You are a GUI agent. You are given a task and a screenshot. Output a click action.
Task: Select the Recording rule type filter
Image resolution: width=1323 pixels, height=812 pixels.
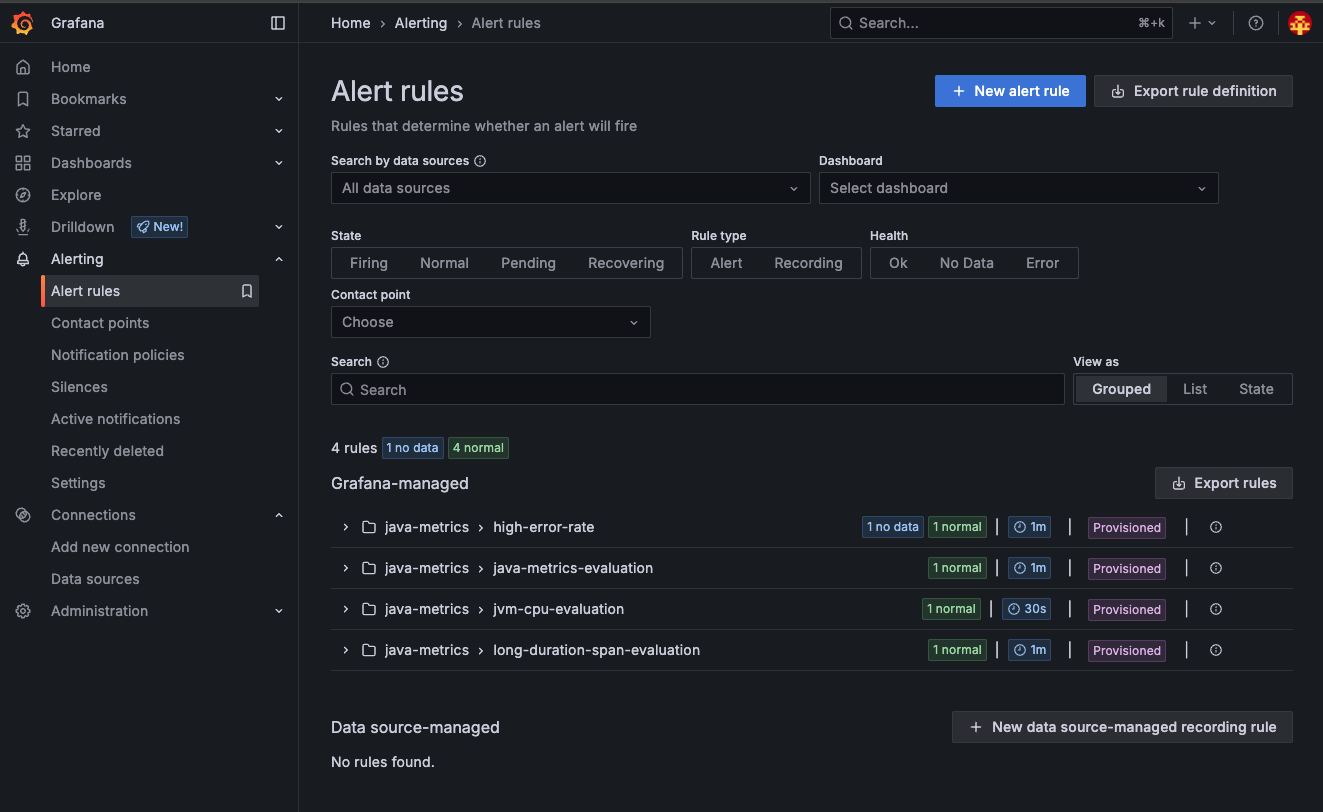808,263
